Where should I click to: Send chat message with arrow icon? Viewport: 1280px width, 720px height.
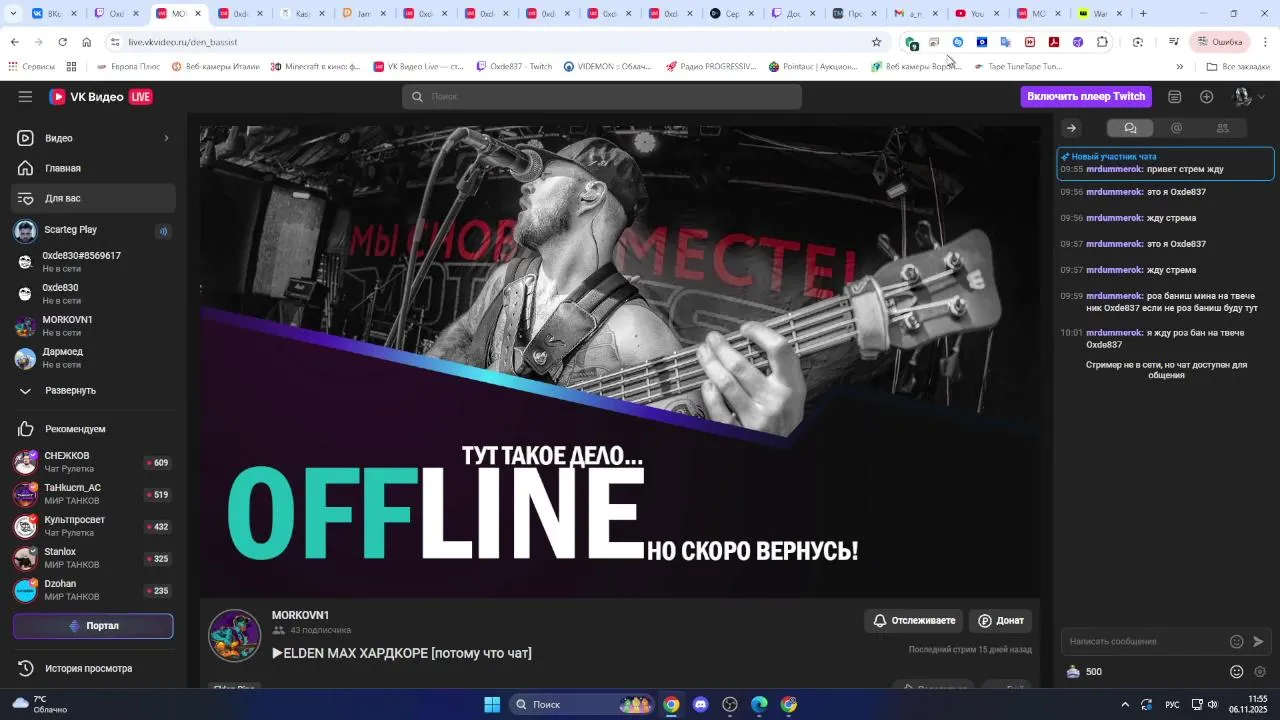point(1259,642)
